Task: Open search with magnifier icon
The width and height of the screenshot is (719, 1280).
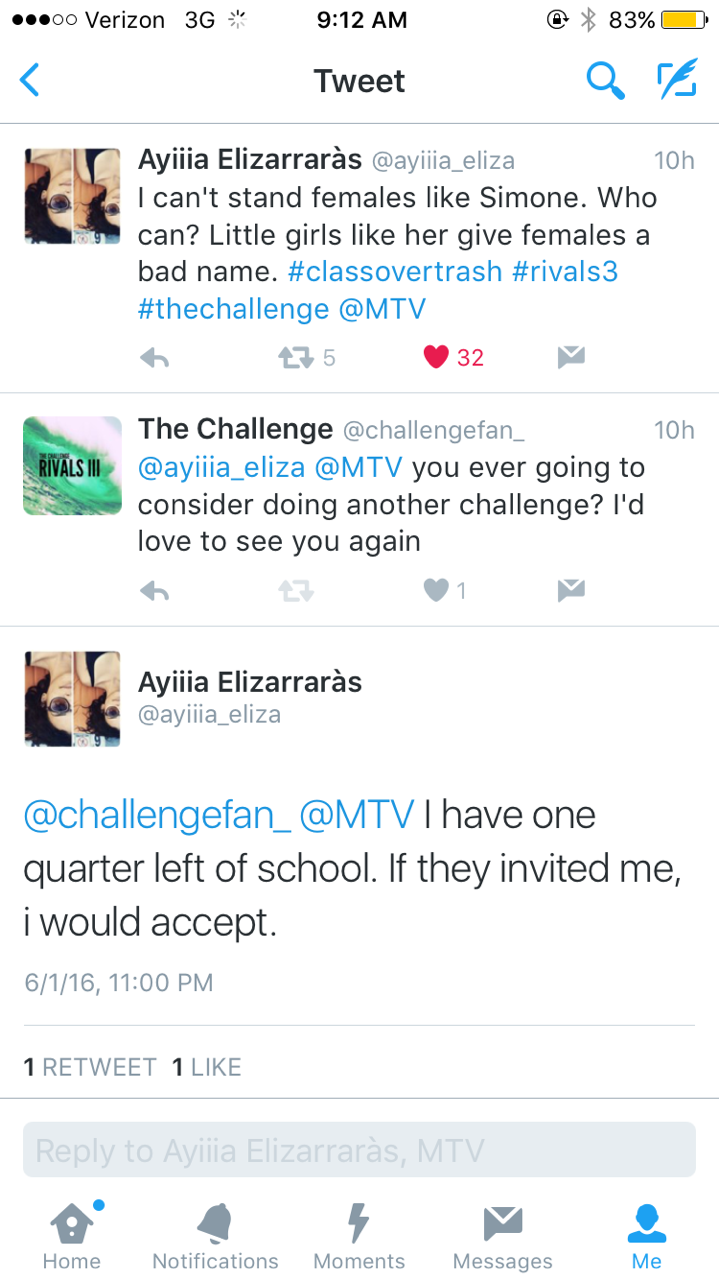Action: (605, 80)
